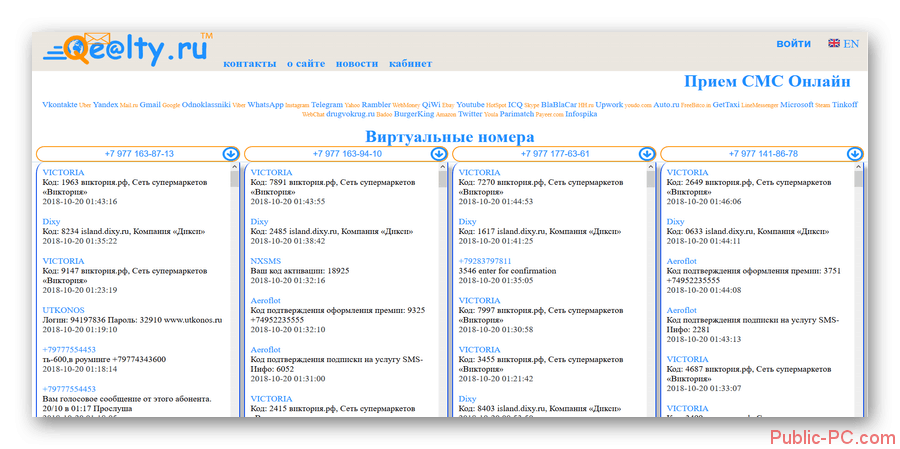The image size is (900, 449).
Task: Click scrollbar of the first messages column
Action: pyautogui.click(x=235, y=290)
